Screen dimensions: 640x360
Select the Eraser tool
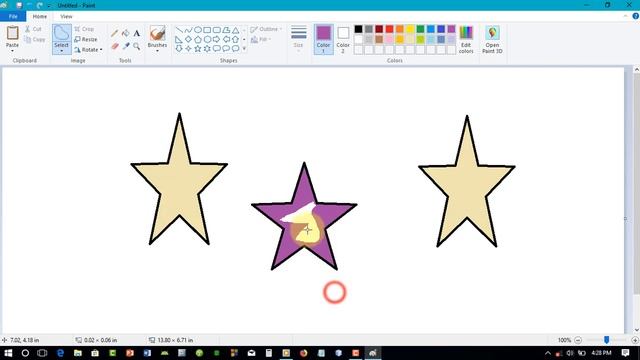point(115,46)
